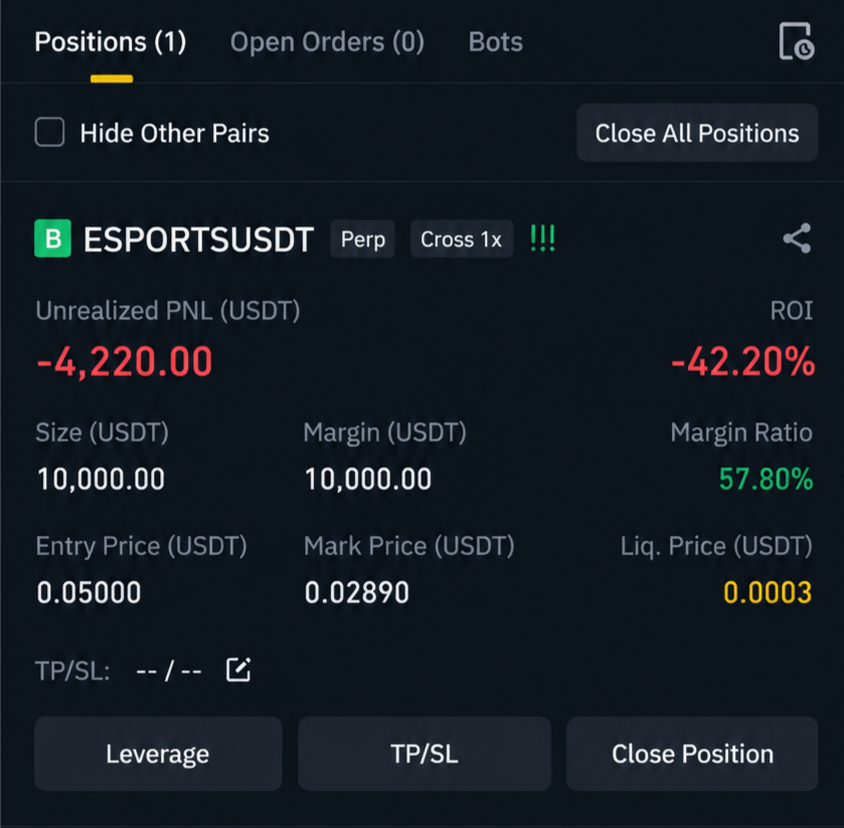
Task: Tap the -42.20% ROI value
Action: point(743,361)
